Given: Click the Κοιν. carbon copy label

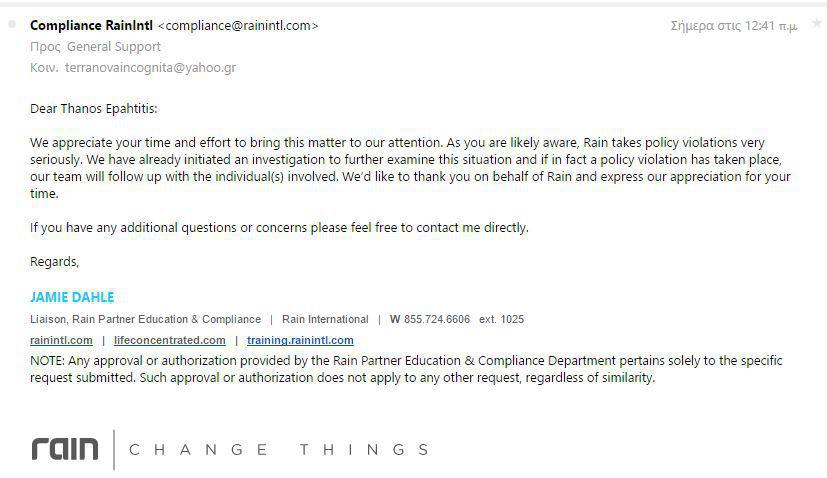Looking at the screenshot, I should click(44, 68).
